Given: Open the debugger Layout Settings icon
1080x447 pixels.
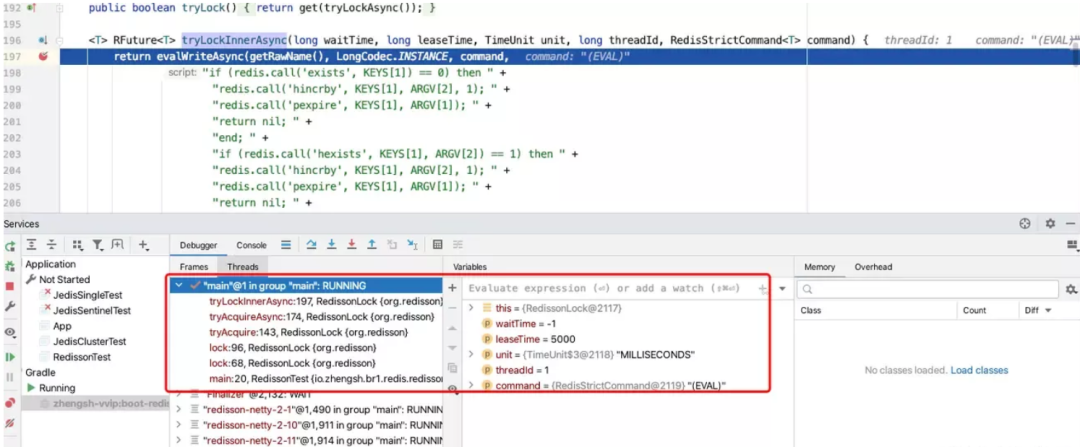Looking at the screenshot, I should coord(1071,245).
